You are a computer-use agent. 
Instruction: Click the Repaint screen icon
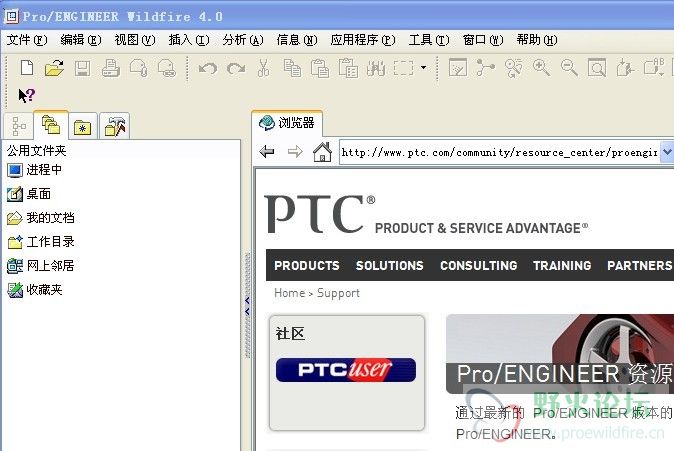(458, 68)
